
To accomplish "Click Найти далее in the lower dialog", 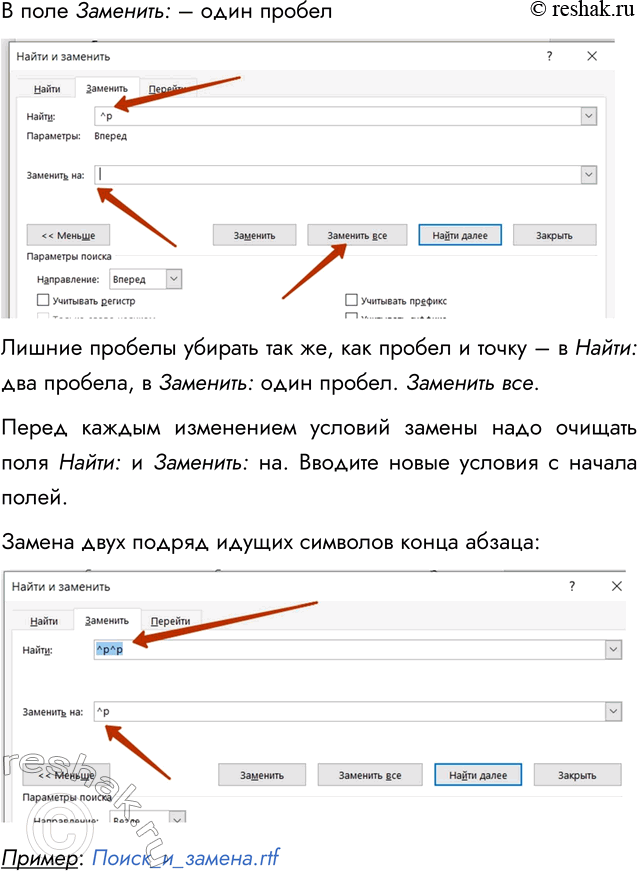I will tap(478, 775).
